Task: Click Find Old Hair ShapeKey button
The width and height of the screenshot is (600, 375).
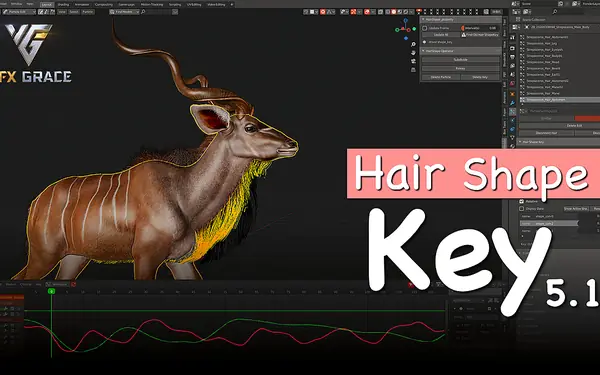Action: pyautogui.click(x=480, y=35)
